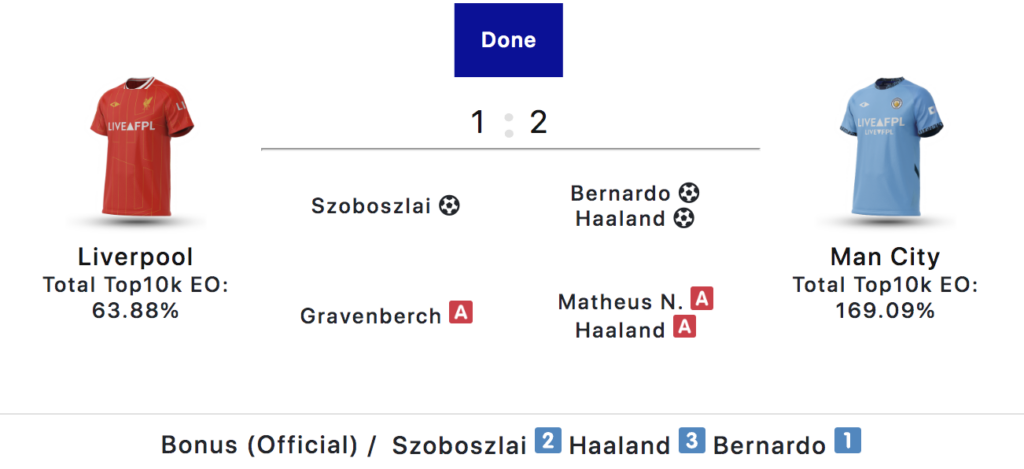
Task: Click Haaland's red assist badge
Action: (x=684, y=327)
